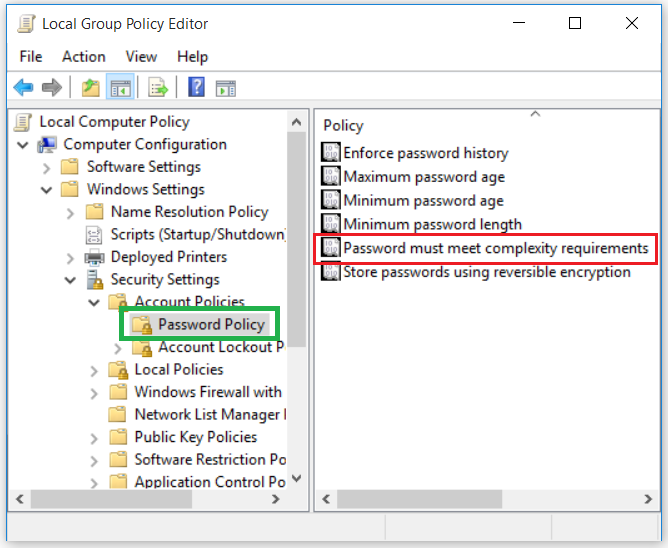Click policy pane horizontal scrollbar left arrow
The width and height of the screenshot is (668, 548).
click(326, 499)
